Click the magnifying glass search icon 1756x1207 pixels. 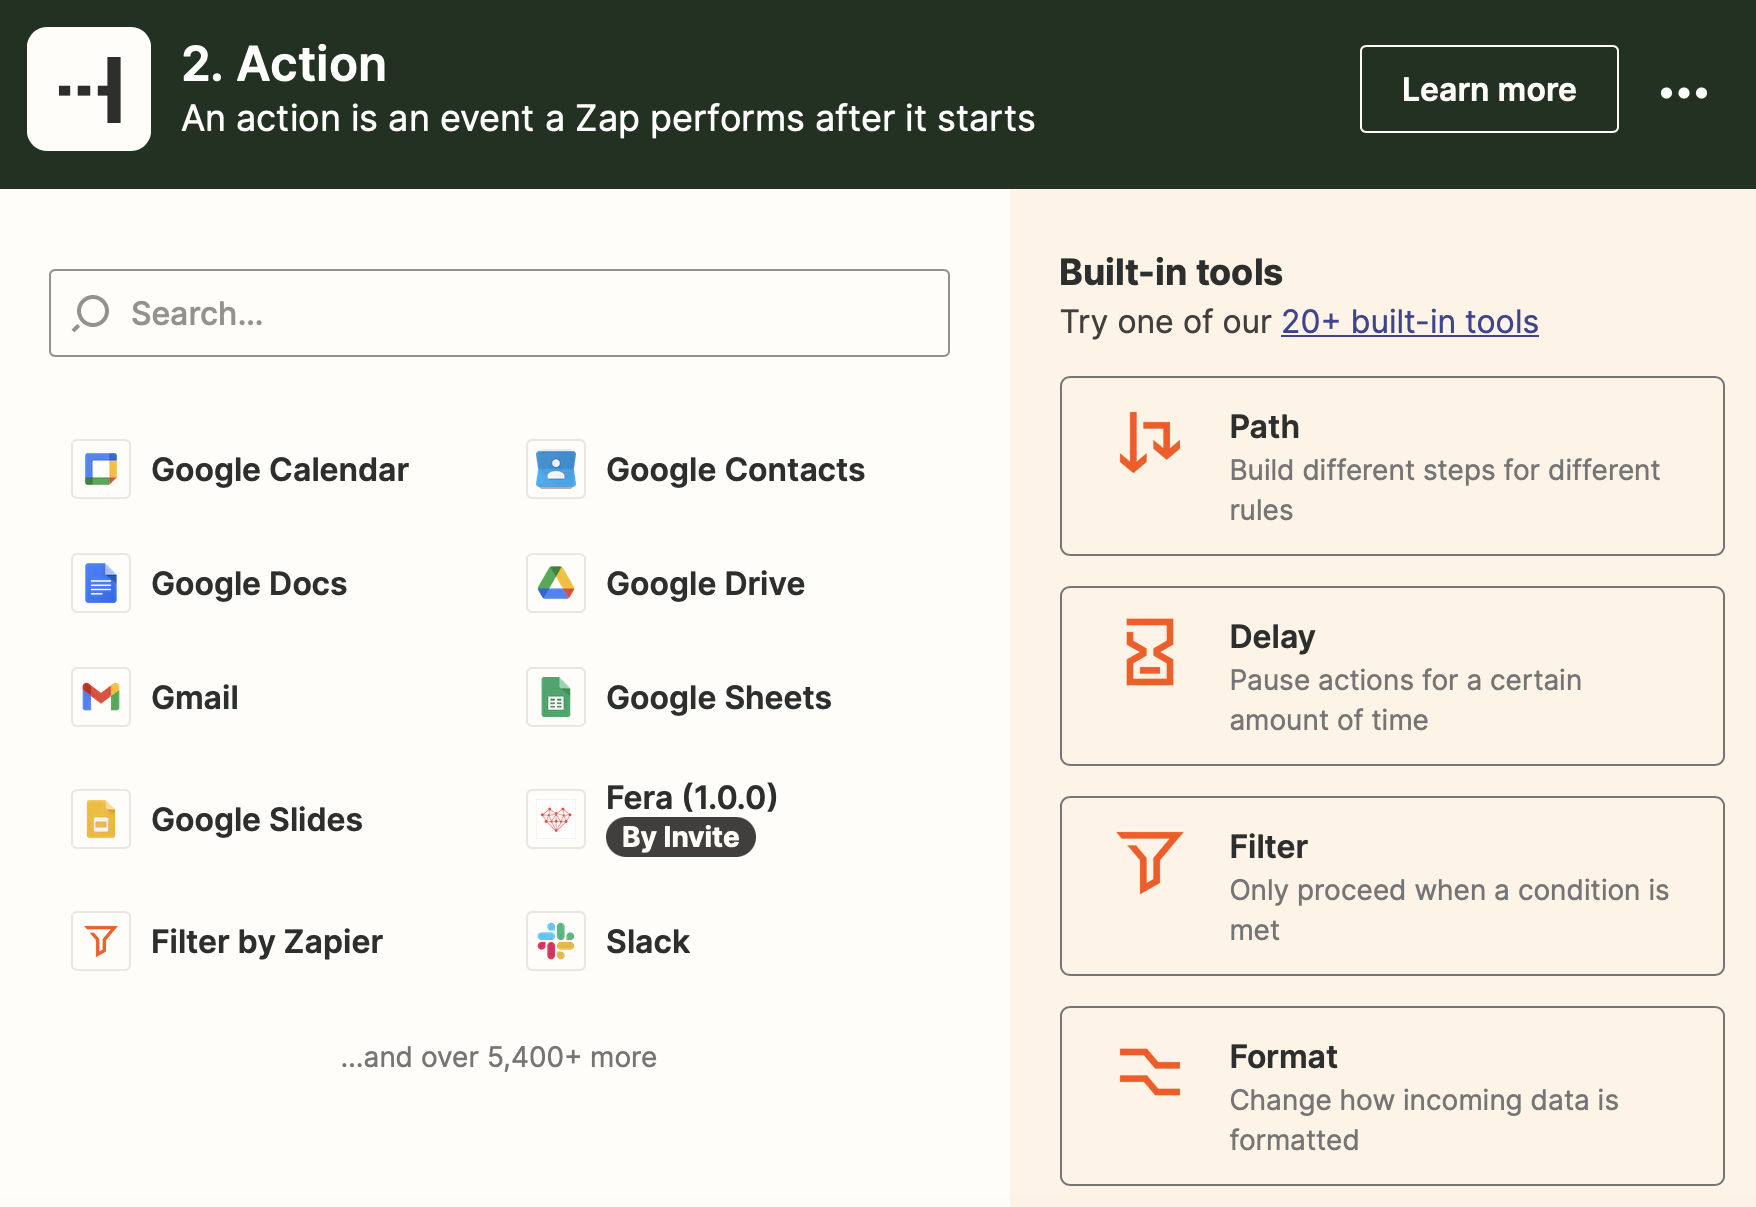(91, 313)
